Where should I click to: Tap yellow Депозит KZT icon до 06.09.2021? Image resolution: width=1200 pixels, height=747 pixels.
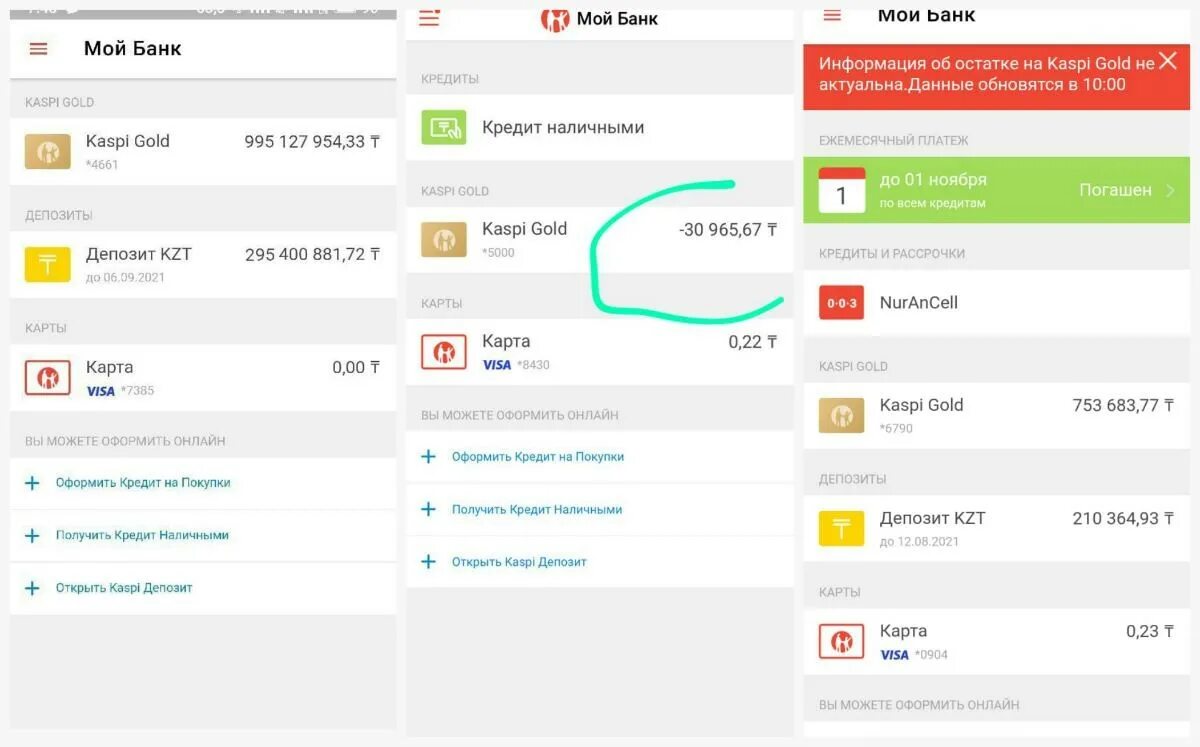point(48,264)
